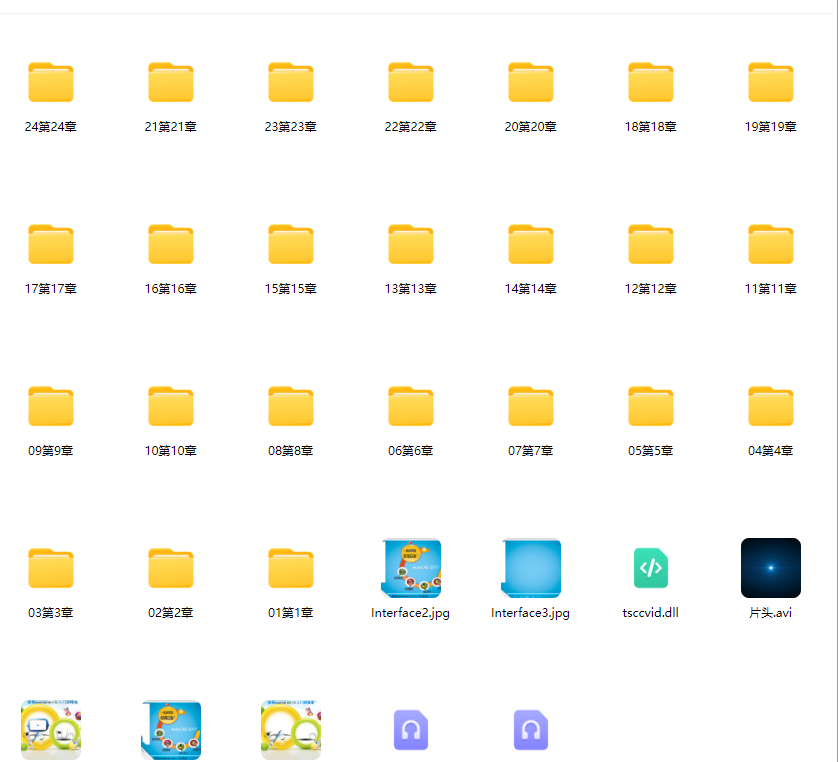
Task: Open the 03第3章 folder
Action: tap(51, 569)
